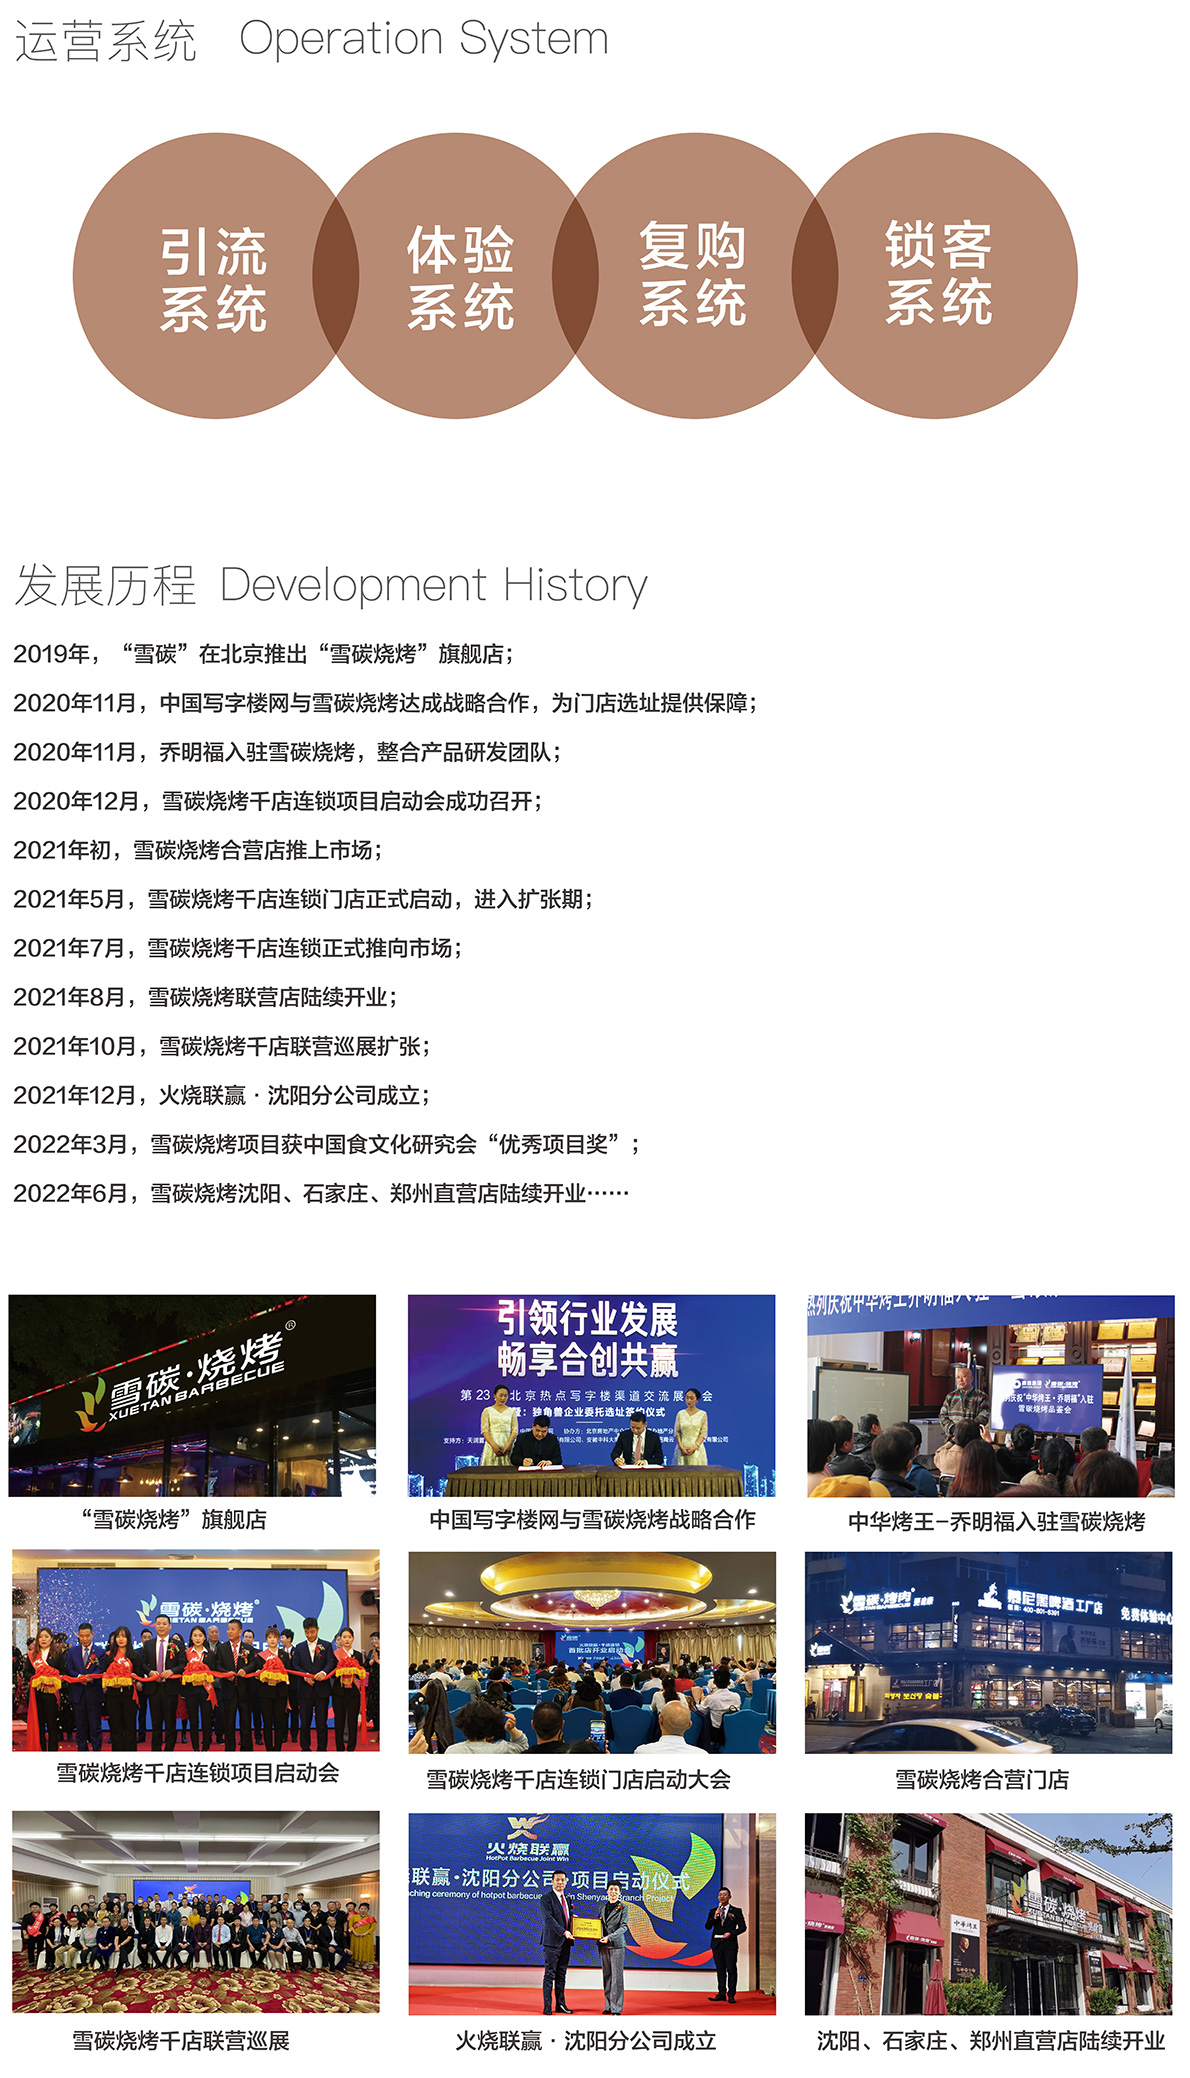
Task: Click the 发展历程 Development History heading
Action: tap(331, 586)
